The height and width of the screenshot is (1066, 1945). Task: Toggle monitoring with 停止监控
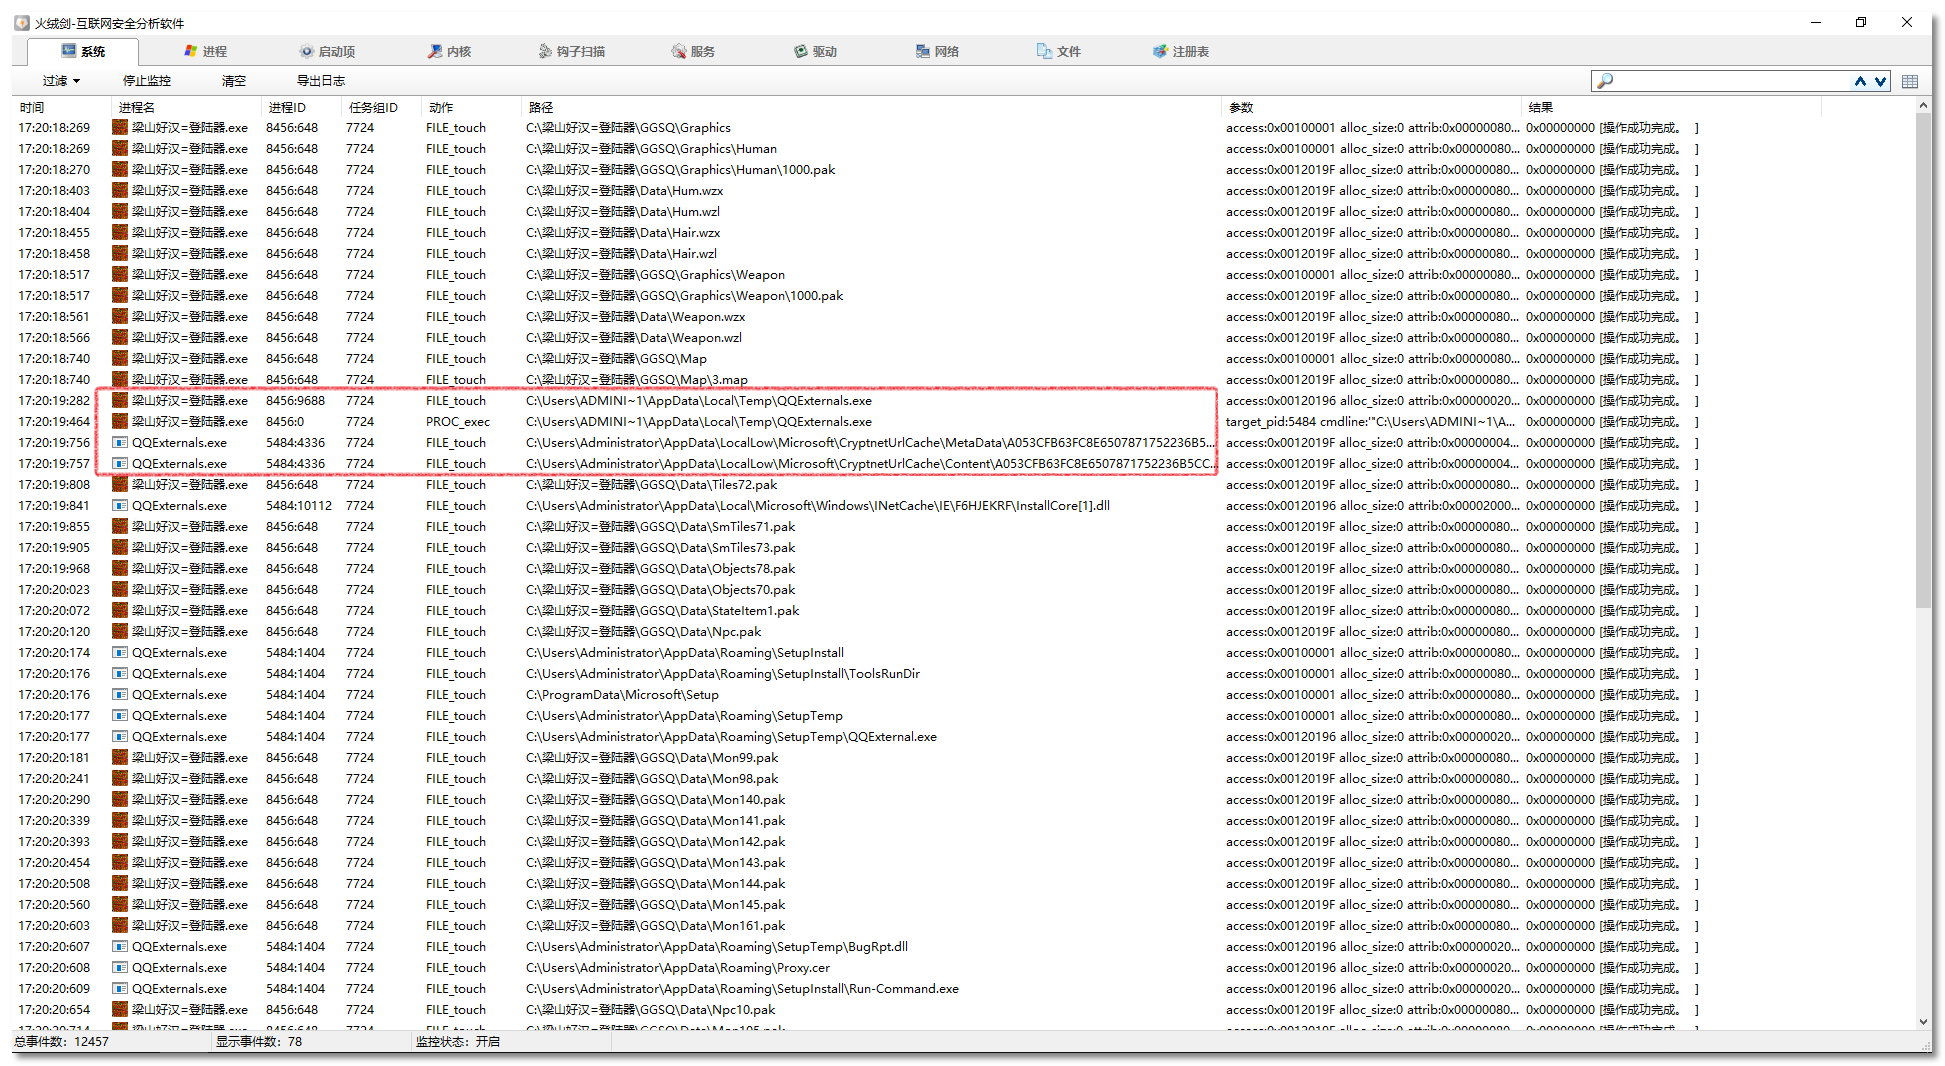pos(147,81)
